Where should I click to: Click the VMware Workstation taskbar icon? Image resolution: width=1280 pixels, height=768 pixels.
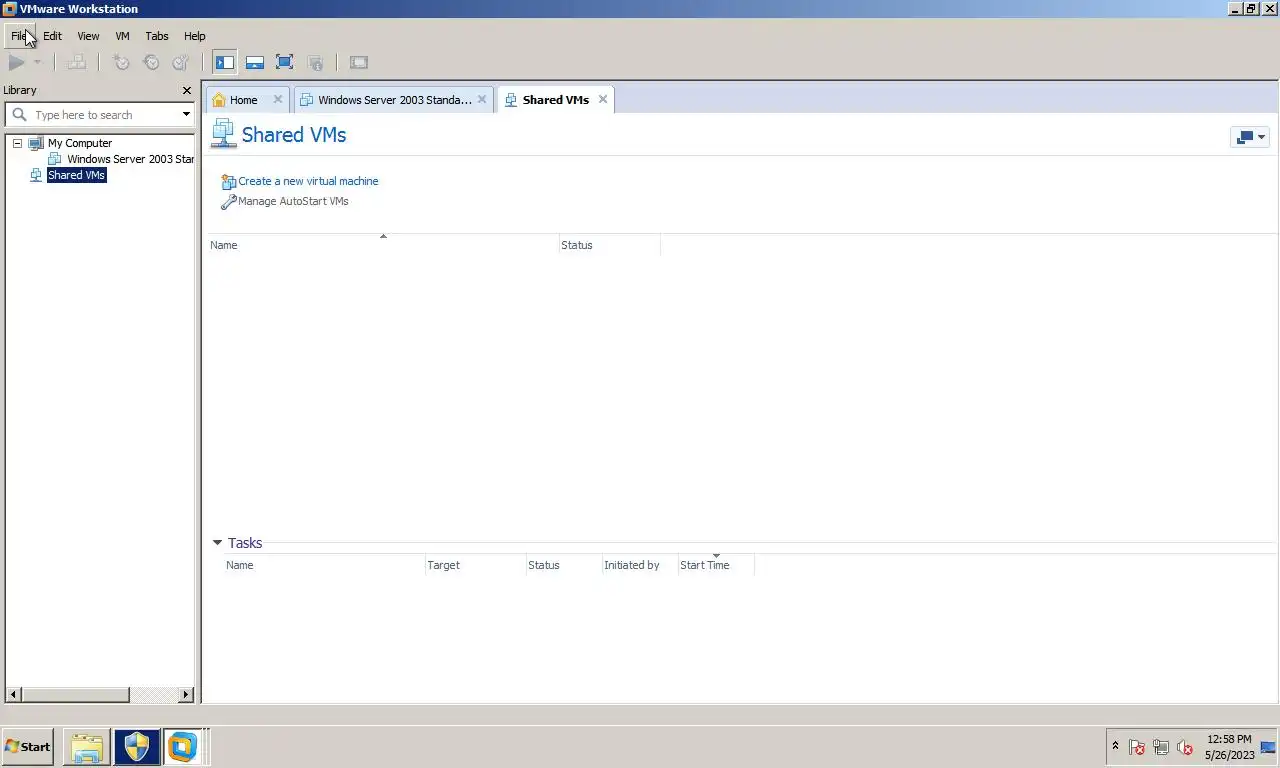182,746
